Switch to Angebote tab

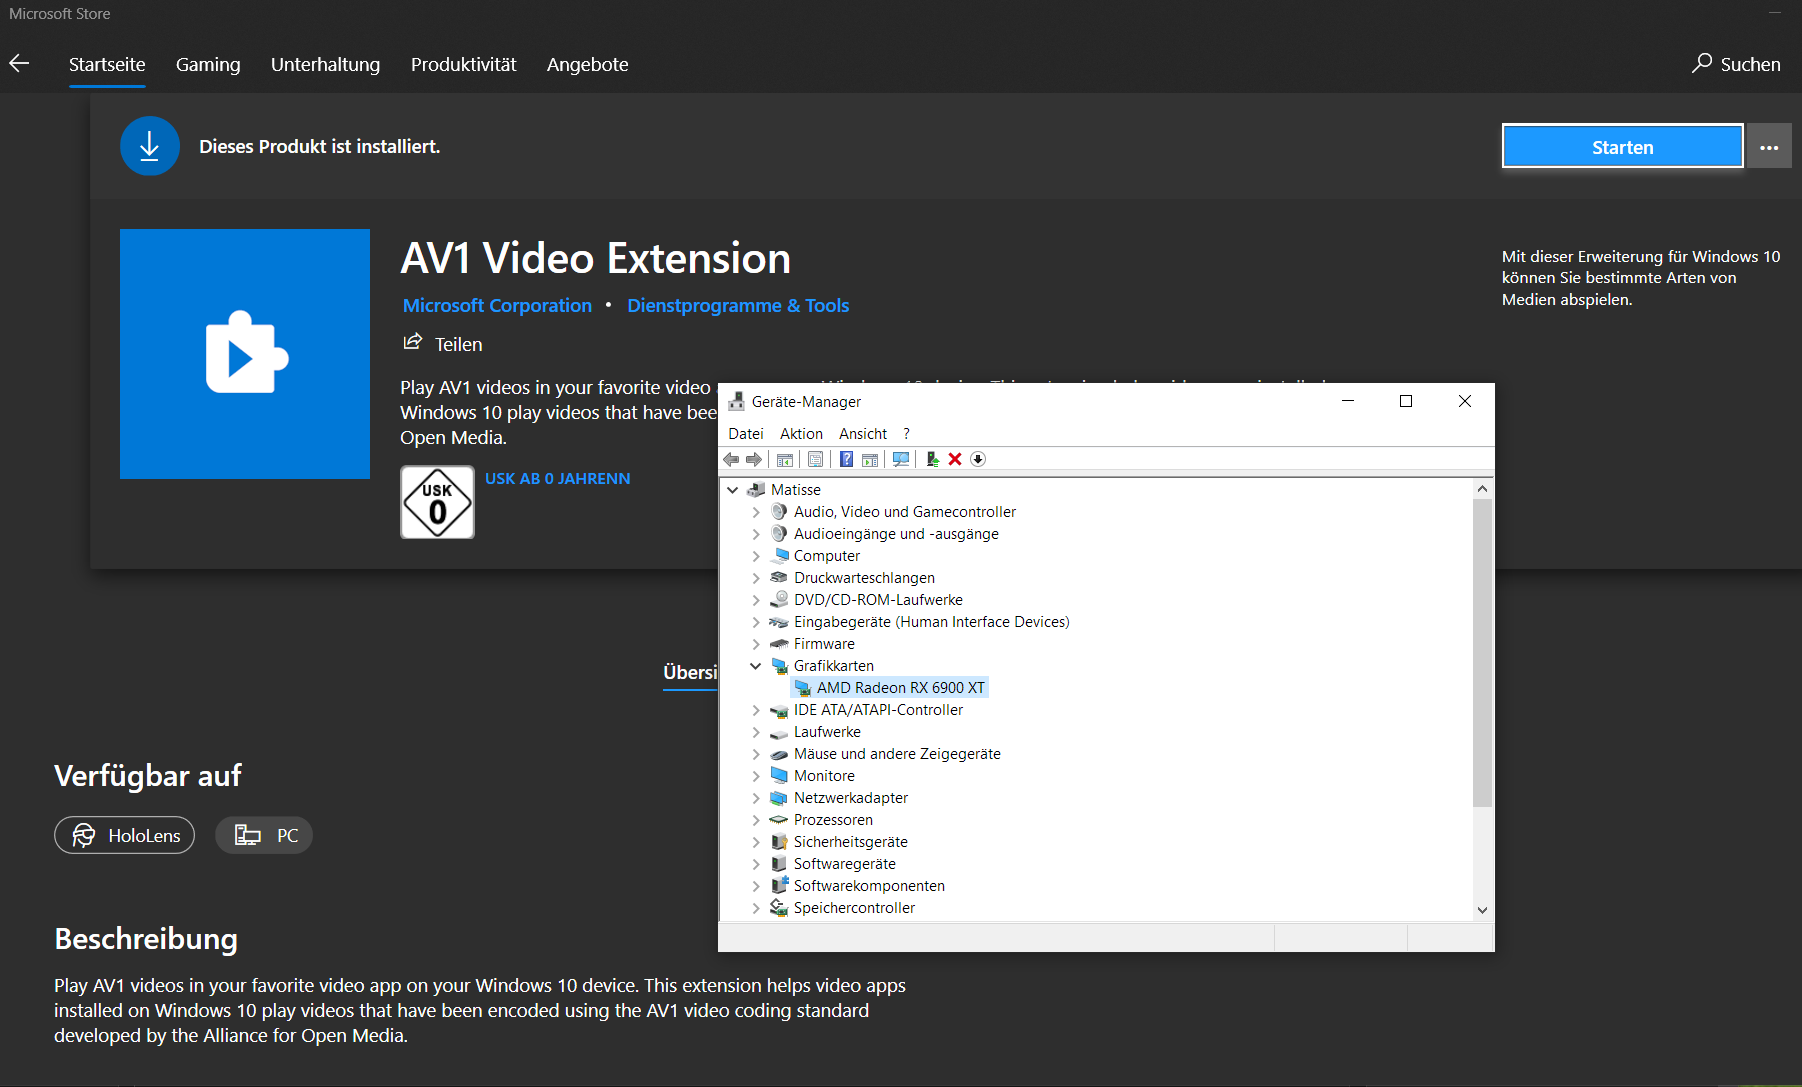tap(587, 64)
